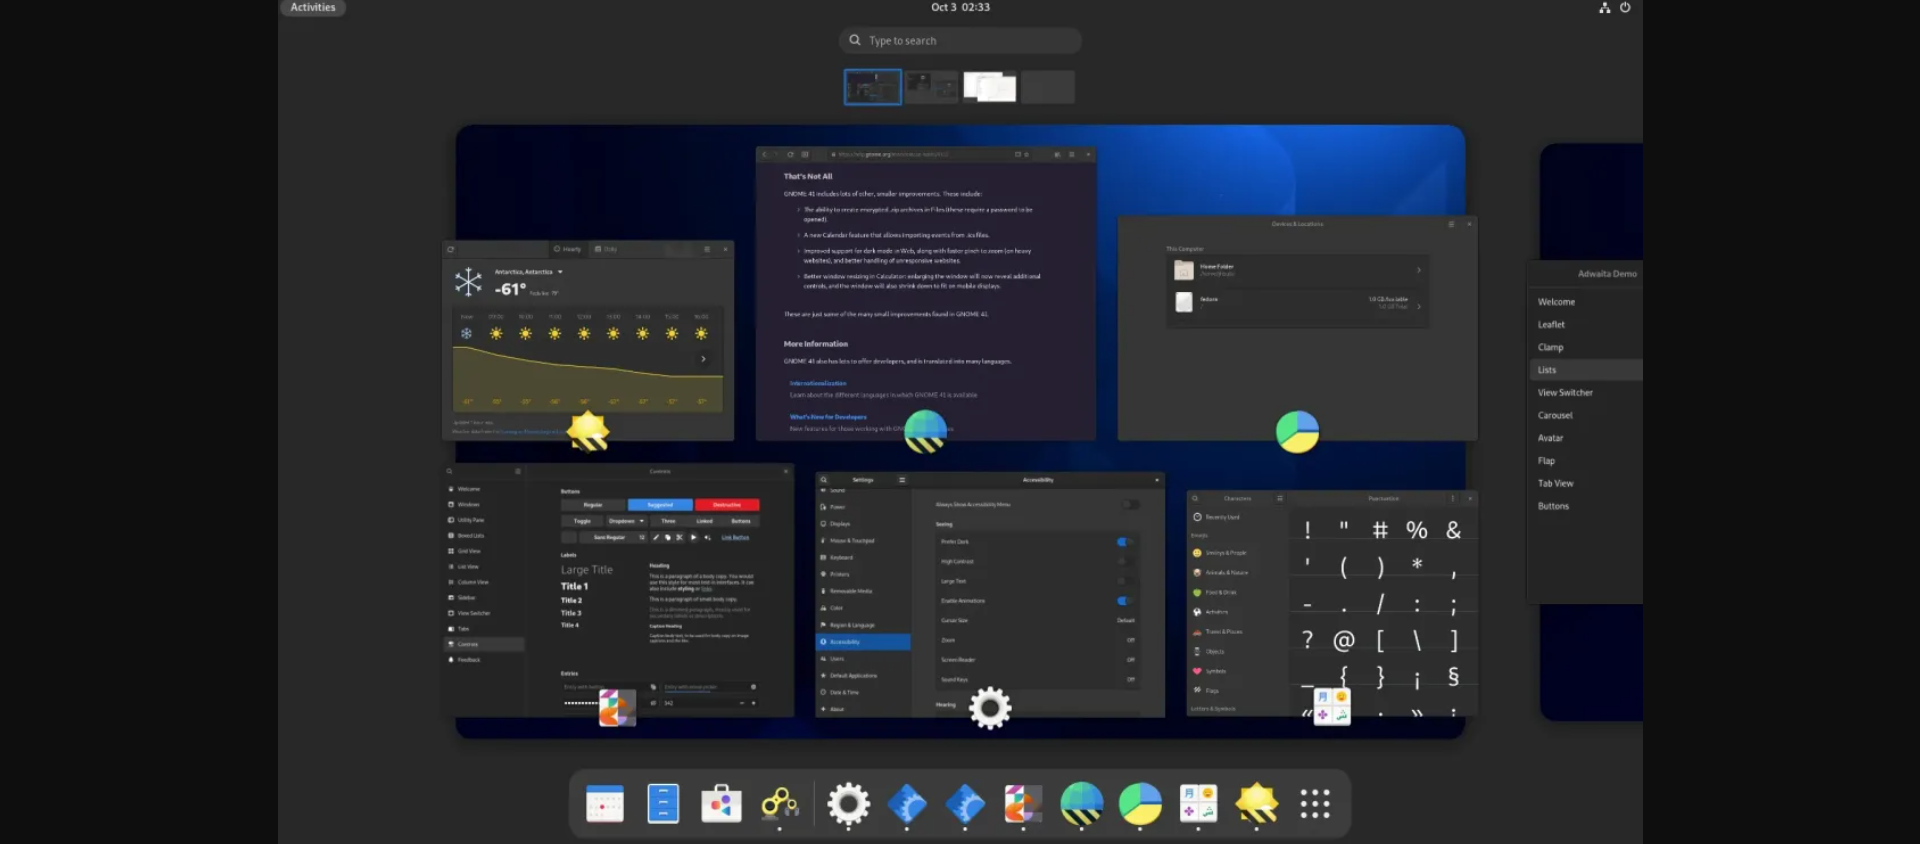Switch to third workspace thumbnail
The width and height of the screenshot is (1920, 844).
tap(990, 87)
